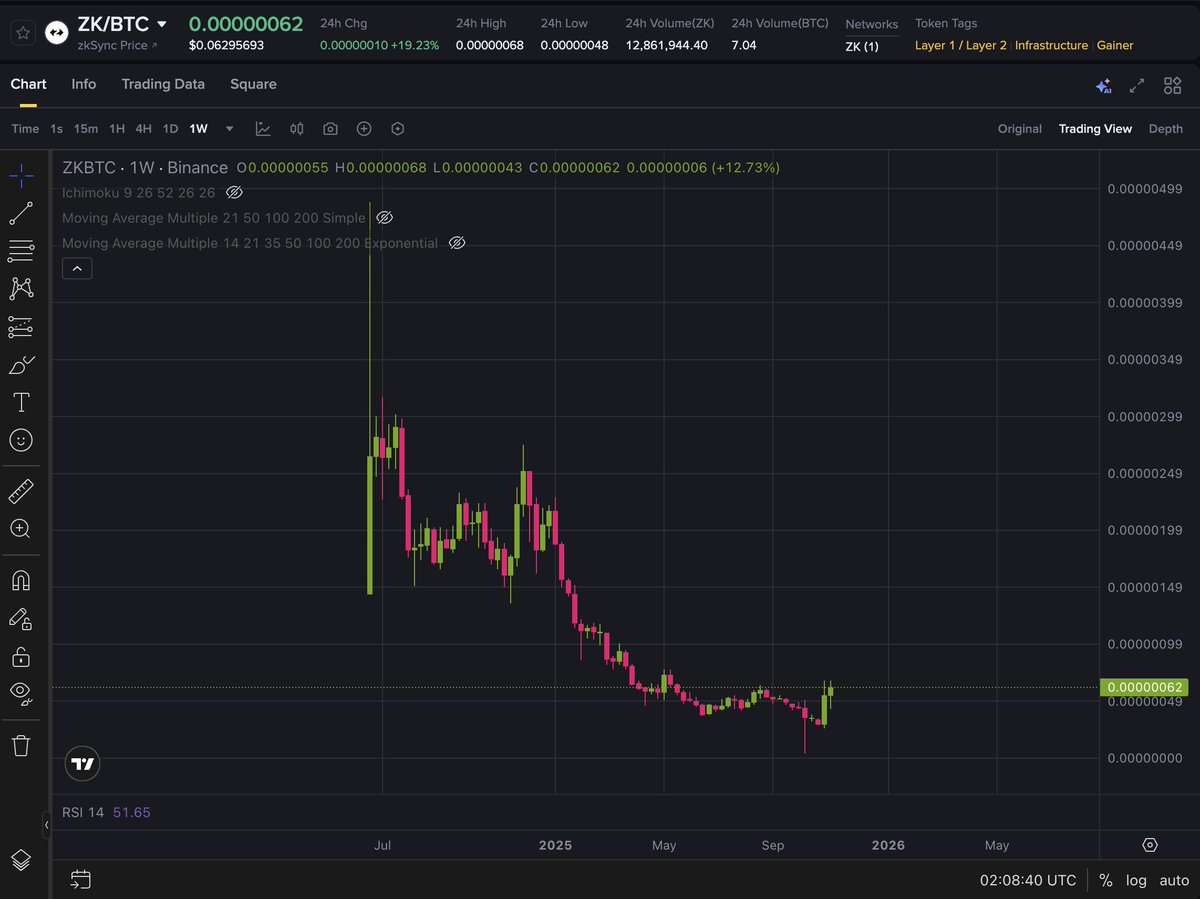Collapse the indicator legend with chevron
This screenshot has width=1200, height=899.
coord(77,268)
